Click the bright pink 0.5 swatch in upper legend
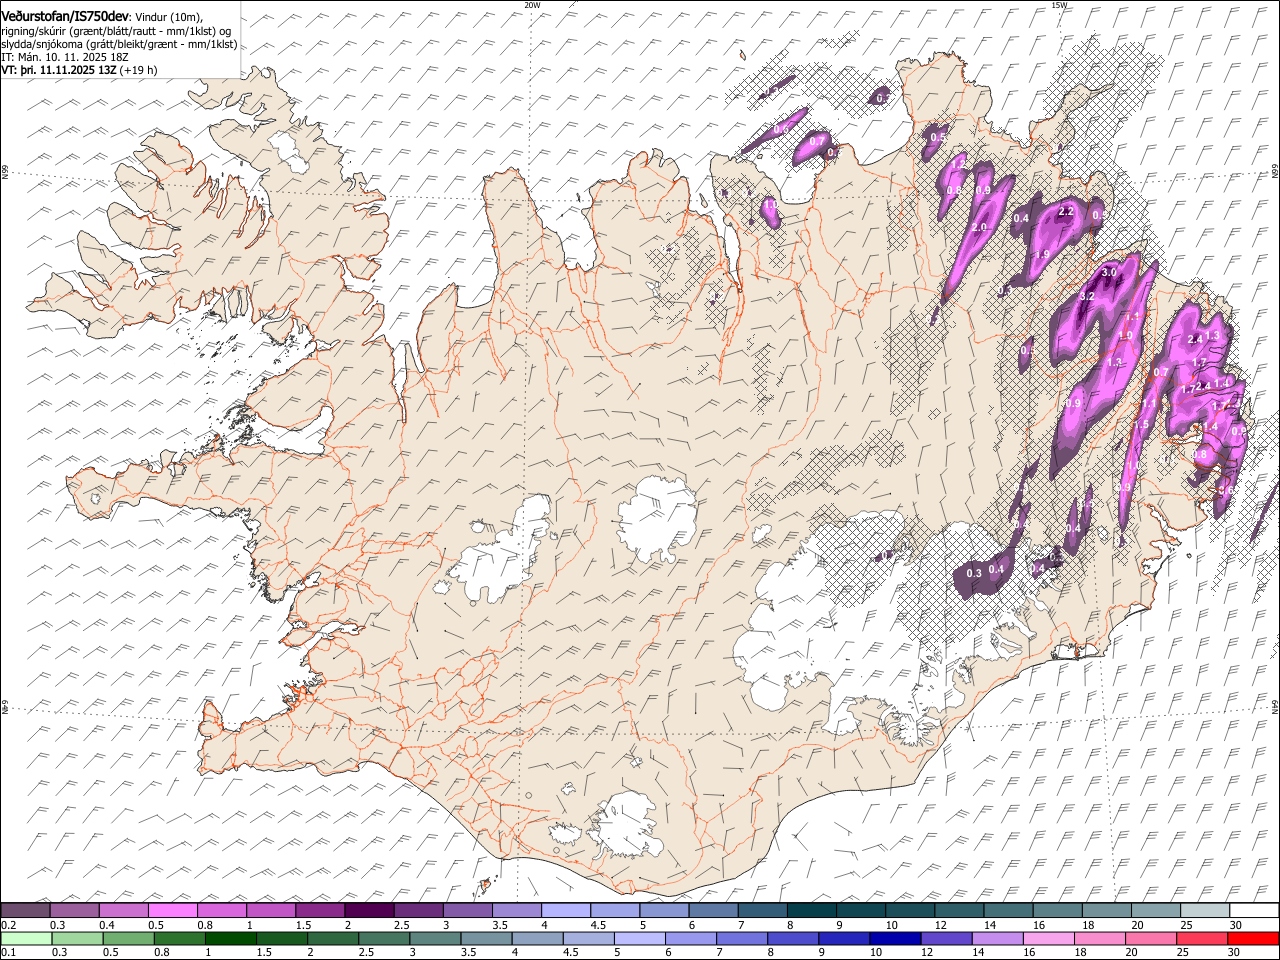This screenshot has height=960, width=1280. point(173,911)
